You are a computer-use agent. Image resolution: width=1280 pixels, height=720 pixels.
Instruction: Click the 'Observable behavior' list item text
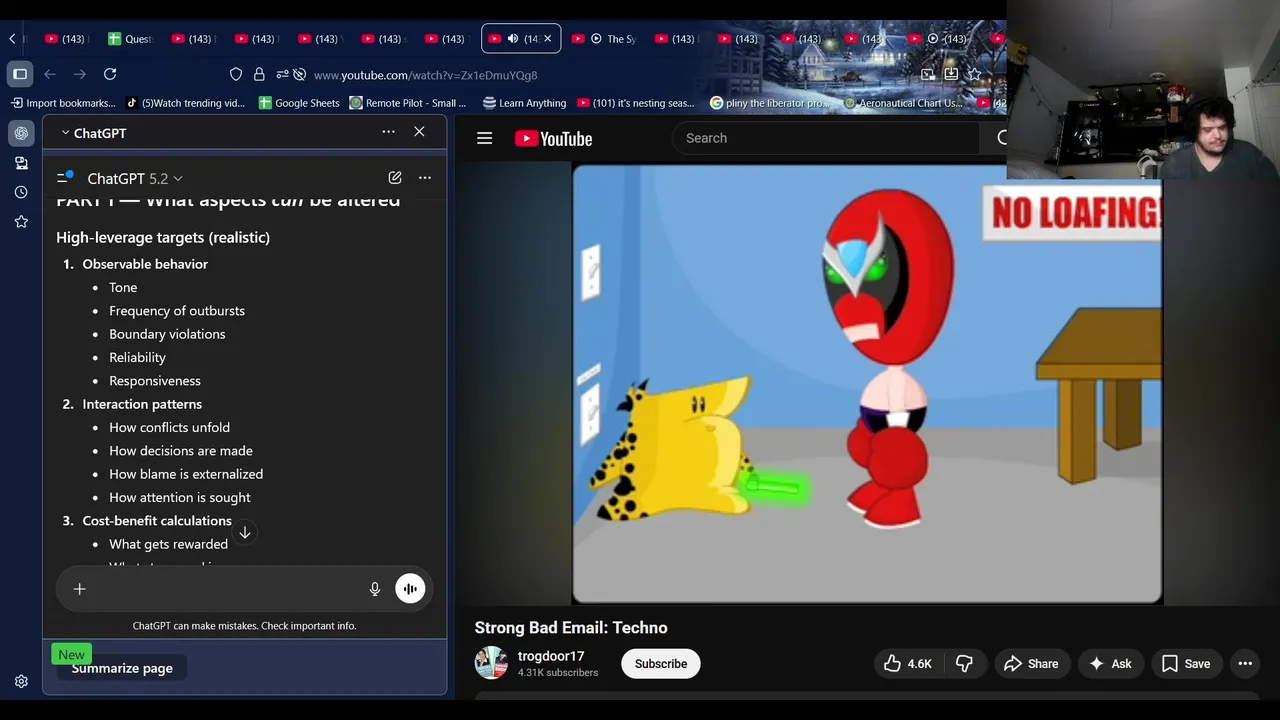(x=145, y=264)
